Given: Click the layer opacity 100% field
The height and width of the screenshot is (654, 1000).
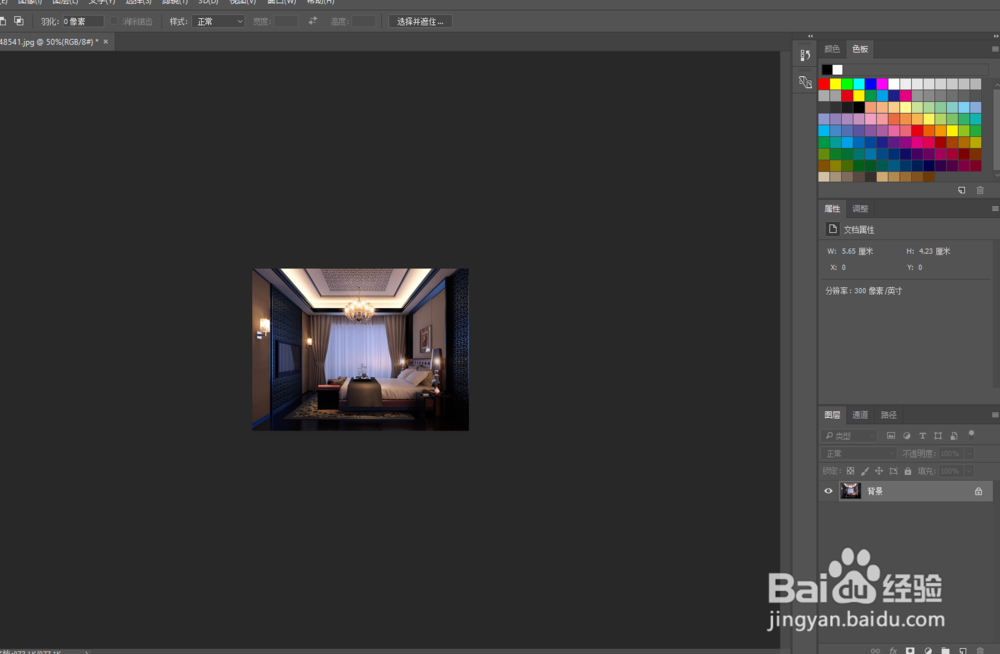Looking at the screenshot, I should (x=950, y=454).
